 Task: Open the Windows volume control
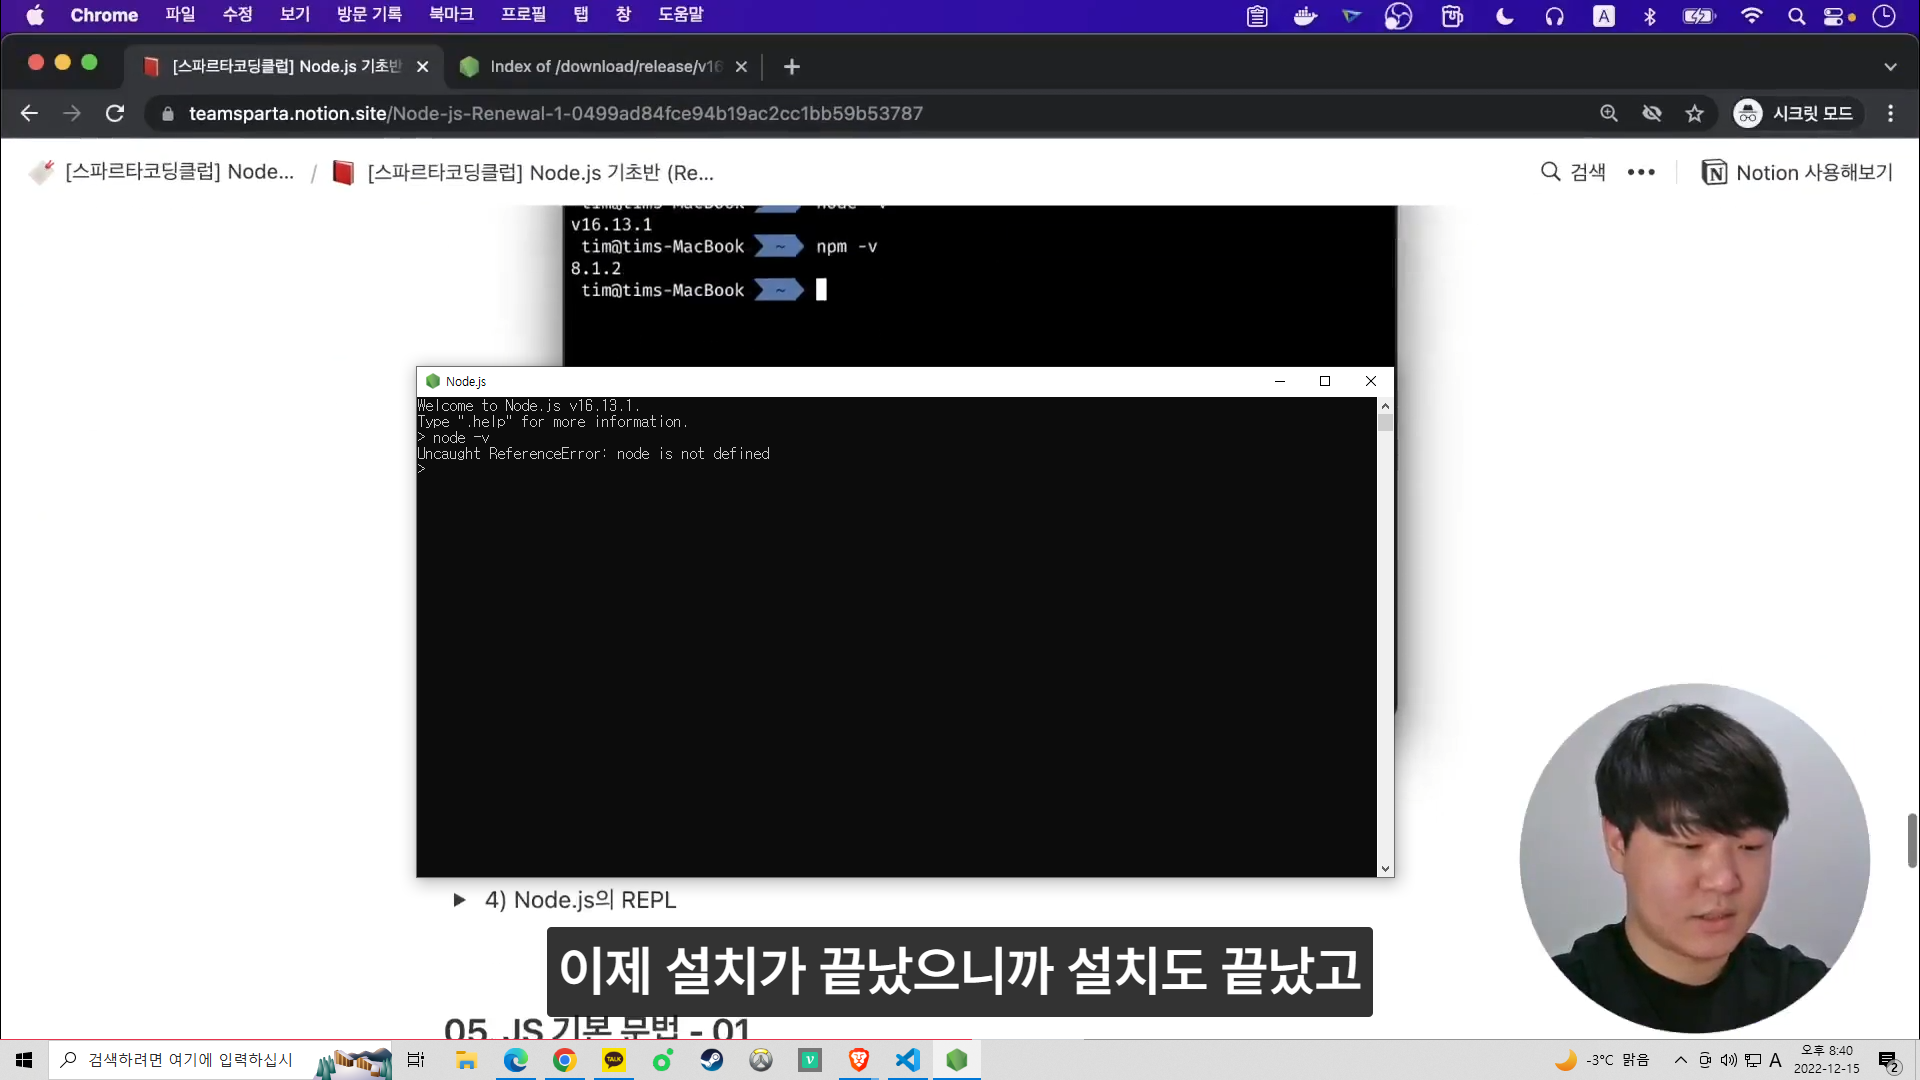[1729, 1060]
